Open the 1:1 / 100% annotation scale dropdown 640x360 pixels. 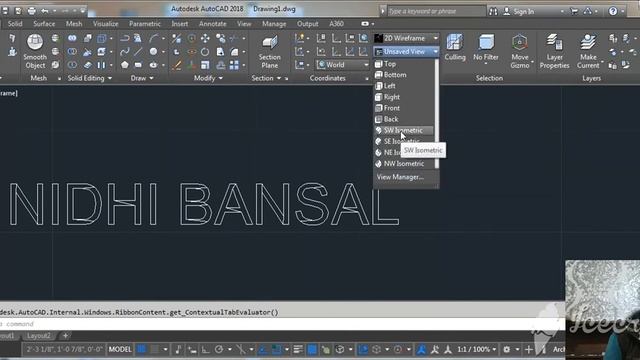tap(476, 349)
